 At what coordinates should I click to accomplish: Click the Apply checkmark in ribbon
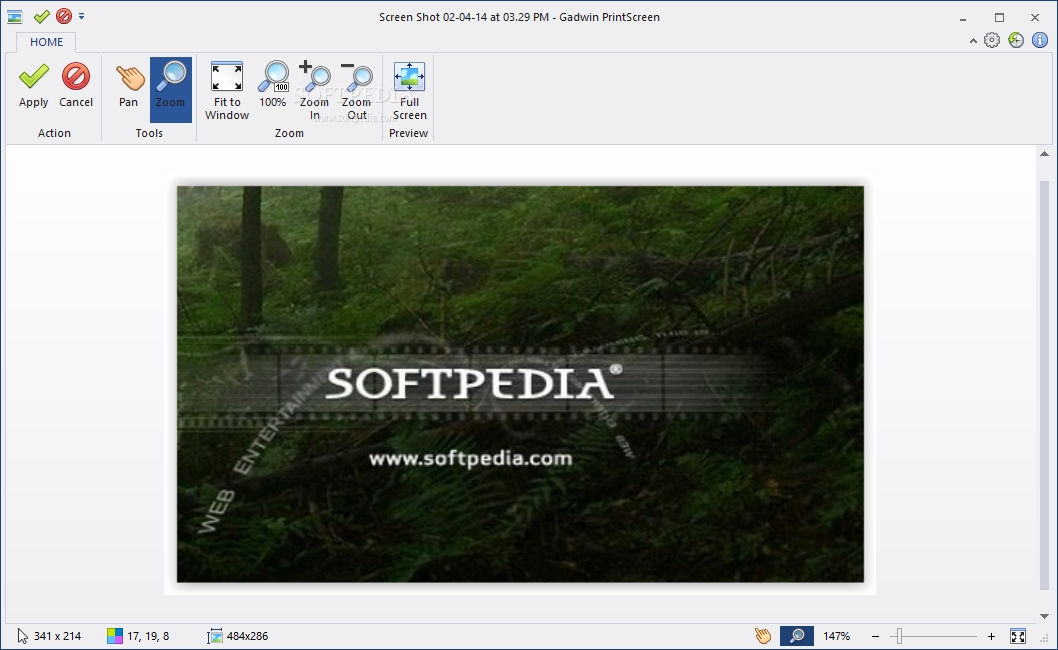(x=33, y=85)
